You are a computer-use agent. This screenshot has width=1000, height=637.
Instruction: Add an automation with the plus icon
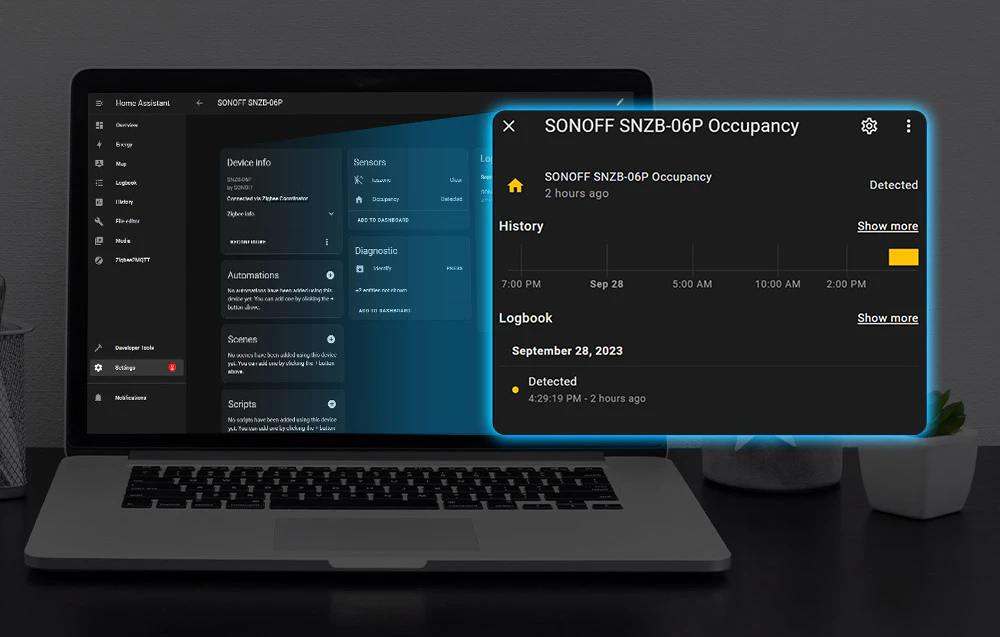click(330, 275)
